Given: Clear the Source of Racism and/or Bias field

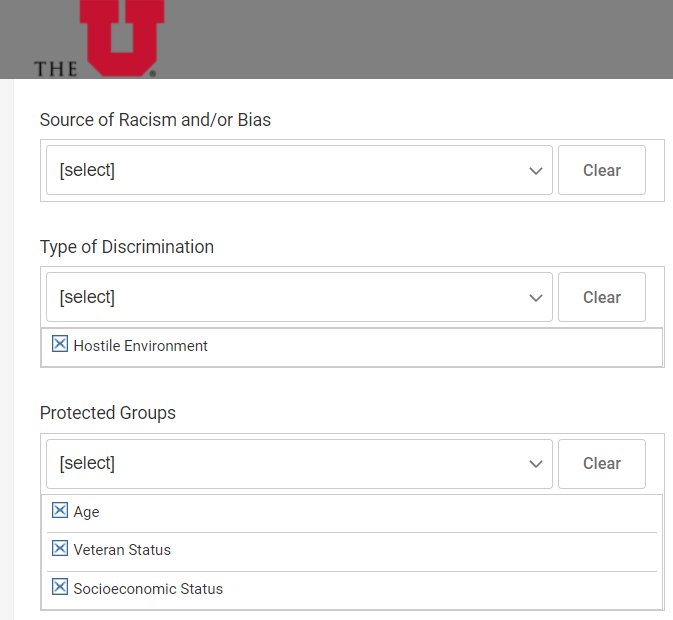Looking at the screenshot, I should point(601,170).
